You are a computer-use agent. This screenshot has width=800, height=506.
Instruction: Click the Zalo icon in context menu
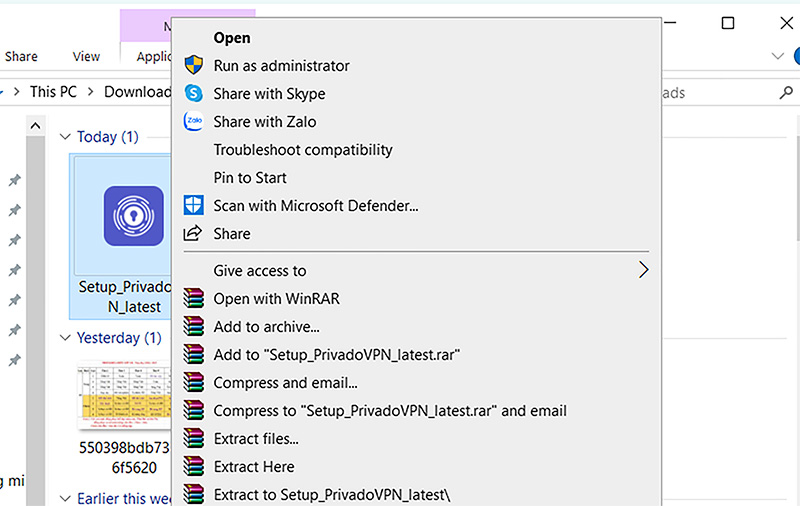point(193,121)
